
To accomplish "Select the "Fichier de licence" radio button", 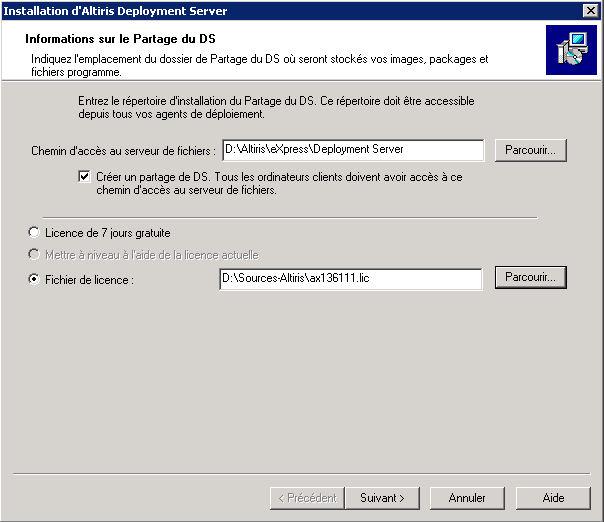I will [x=34, y=280].
